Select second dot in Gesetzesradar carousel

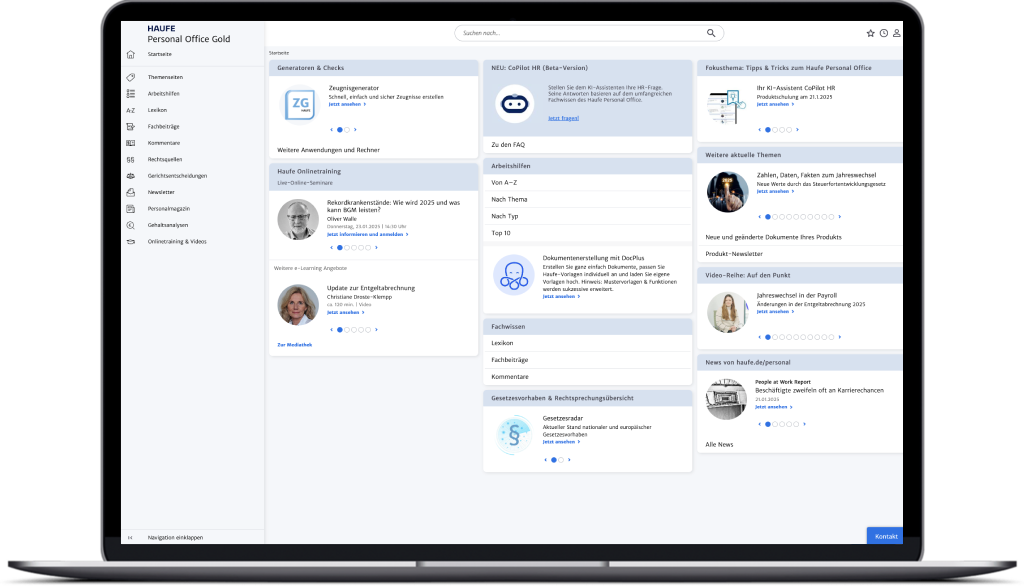[561, 460]
